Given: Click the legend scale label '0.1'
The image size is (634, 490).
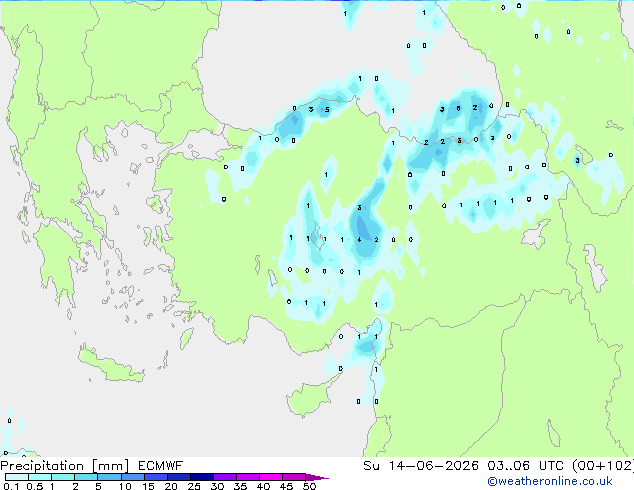Looking at the screenshot, I should point(12,486).
